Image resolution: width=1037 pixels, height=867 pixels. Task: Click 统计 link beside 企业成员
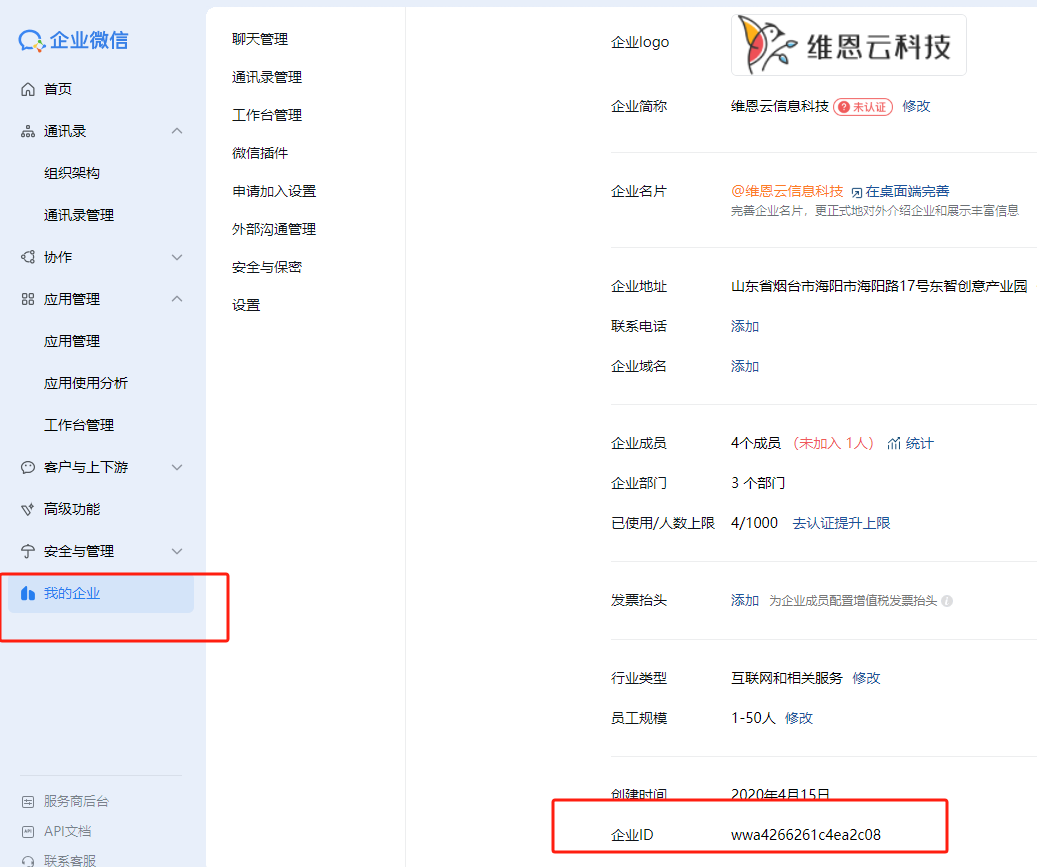point(919,443)
